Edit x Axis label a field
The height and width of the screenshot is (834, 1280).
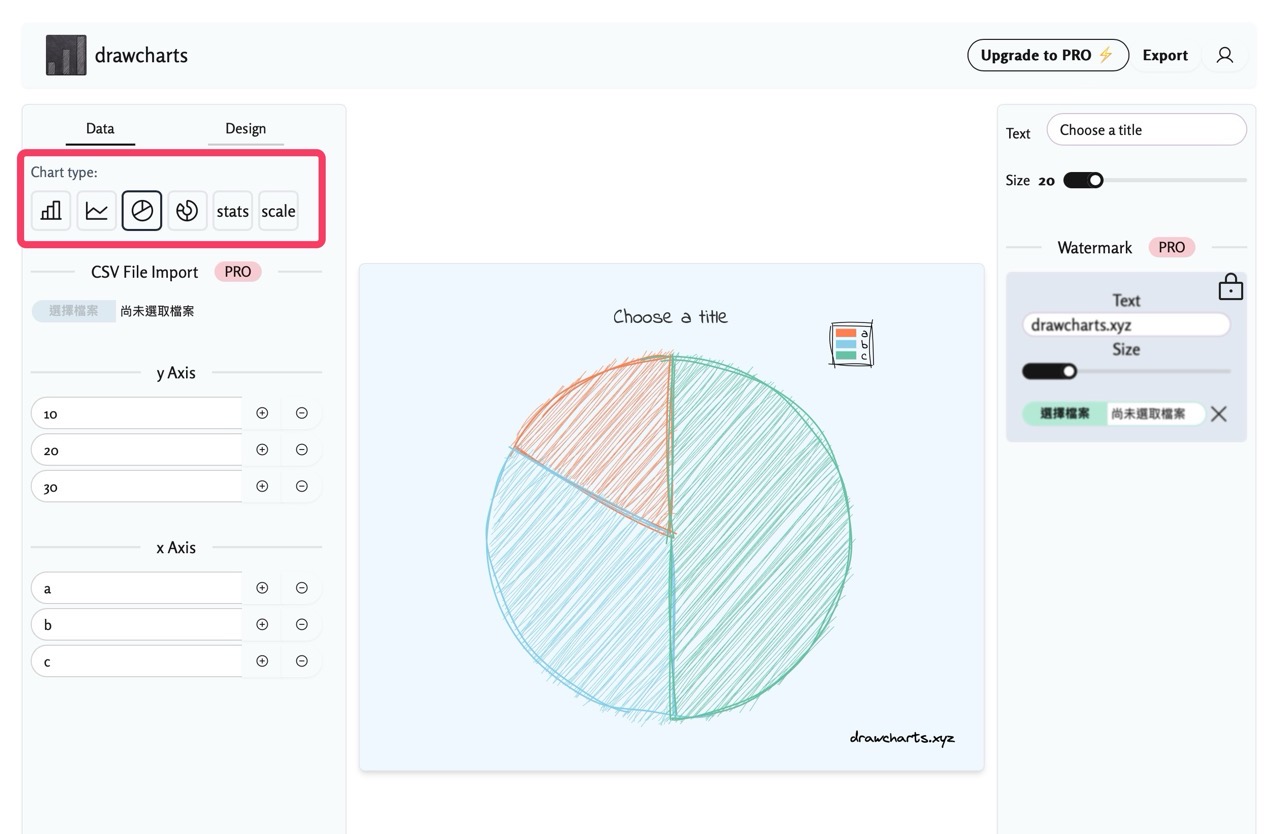tap(137, 588)
